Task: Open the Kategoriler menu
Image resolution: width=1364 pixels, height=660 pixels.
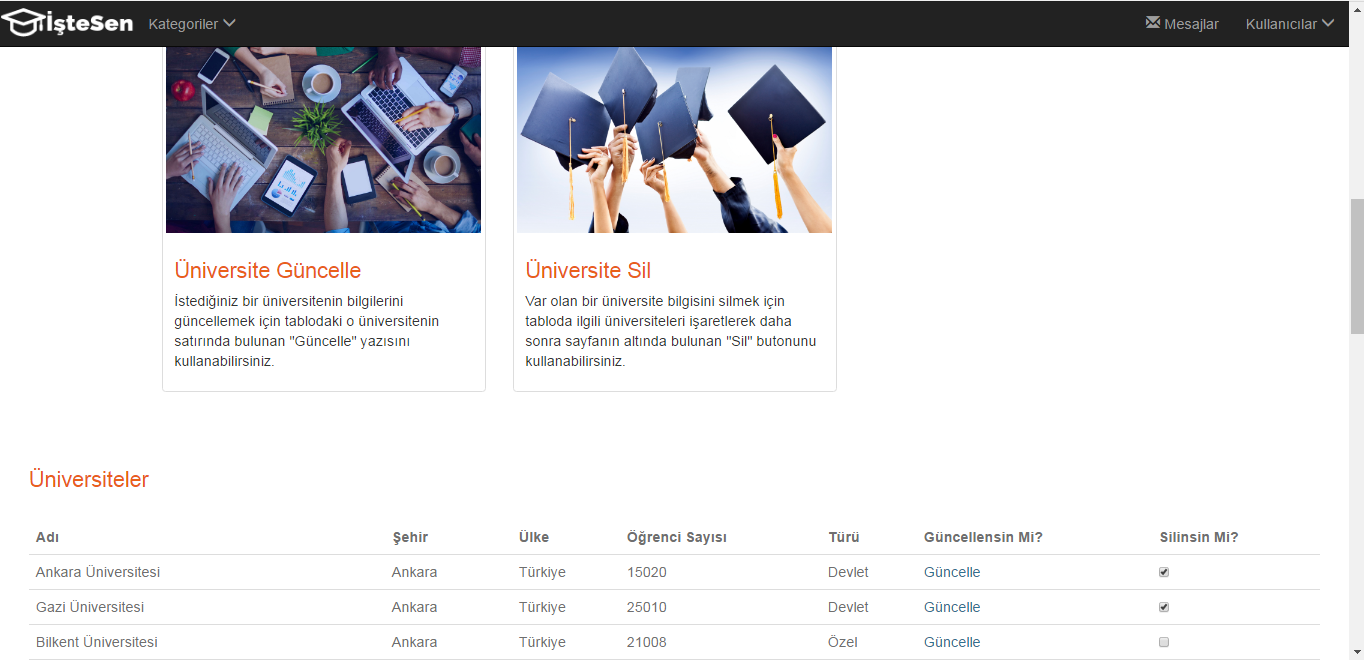Action: pos(192,24)
